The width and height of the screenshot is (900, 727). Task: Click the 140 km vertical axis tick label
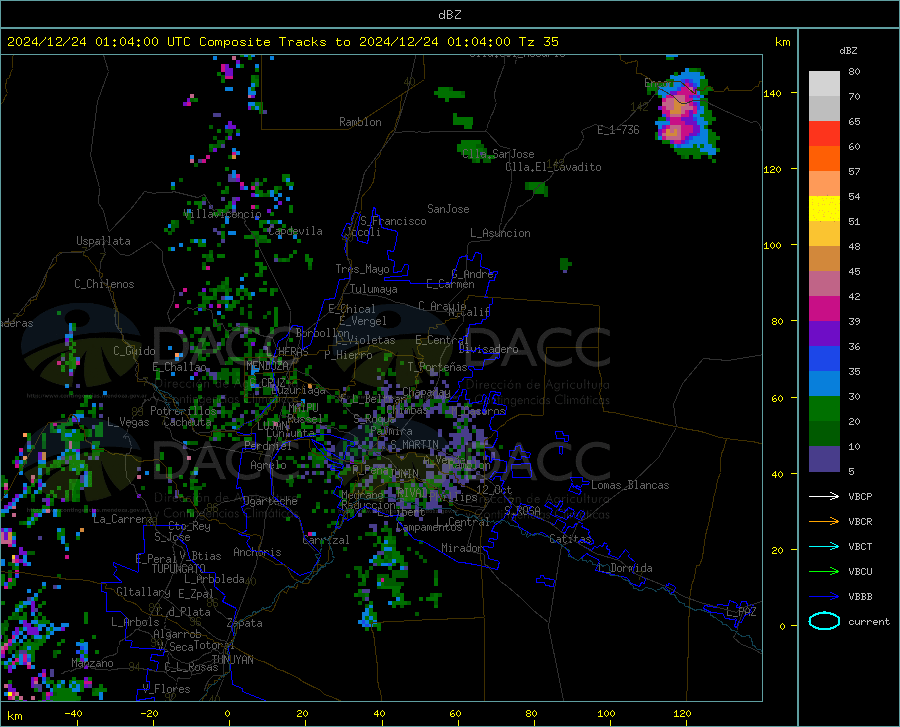point(772,93)
